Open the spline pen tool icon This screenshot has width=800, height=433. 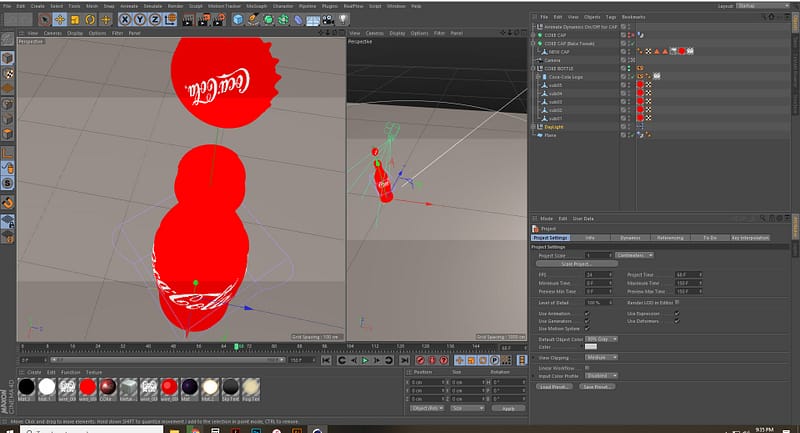tap(253, 20)
